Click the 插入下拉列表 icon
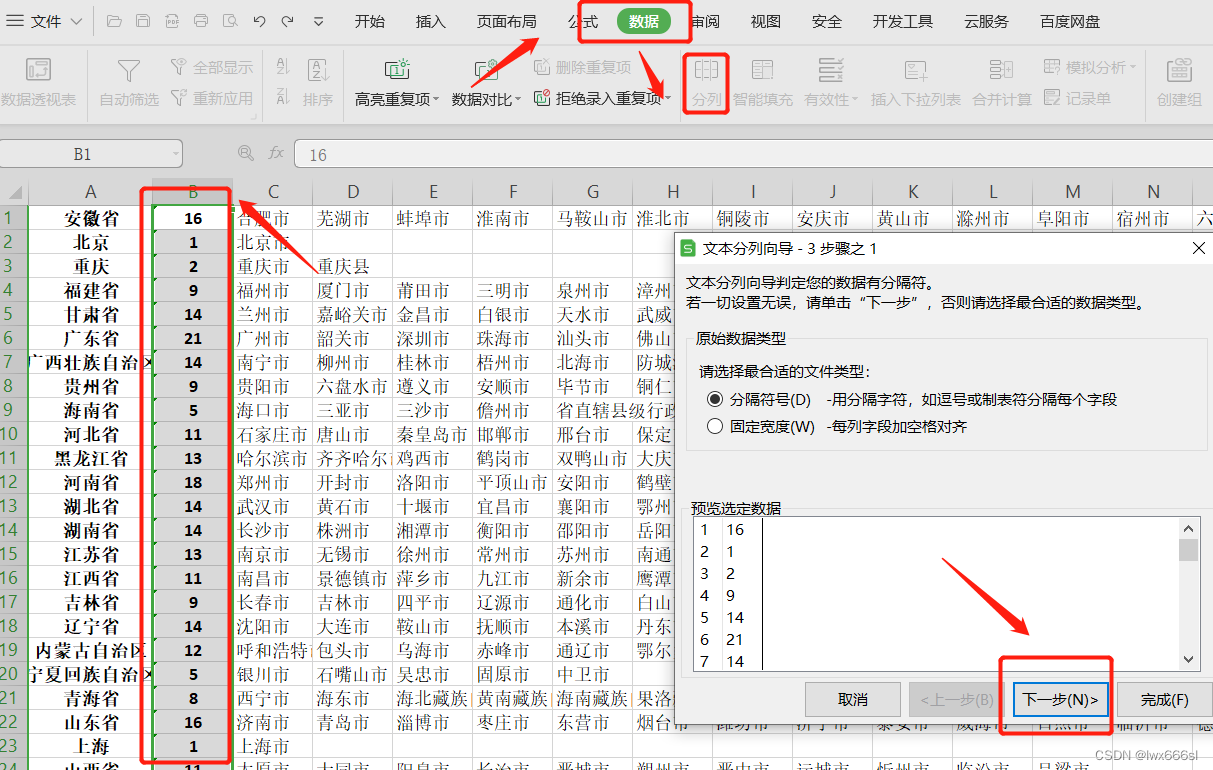This screenshot has height=770, width=1213. tap(915, 69)
